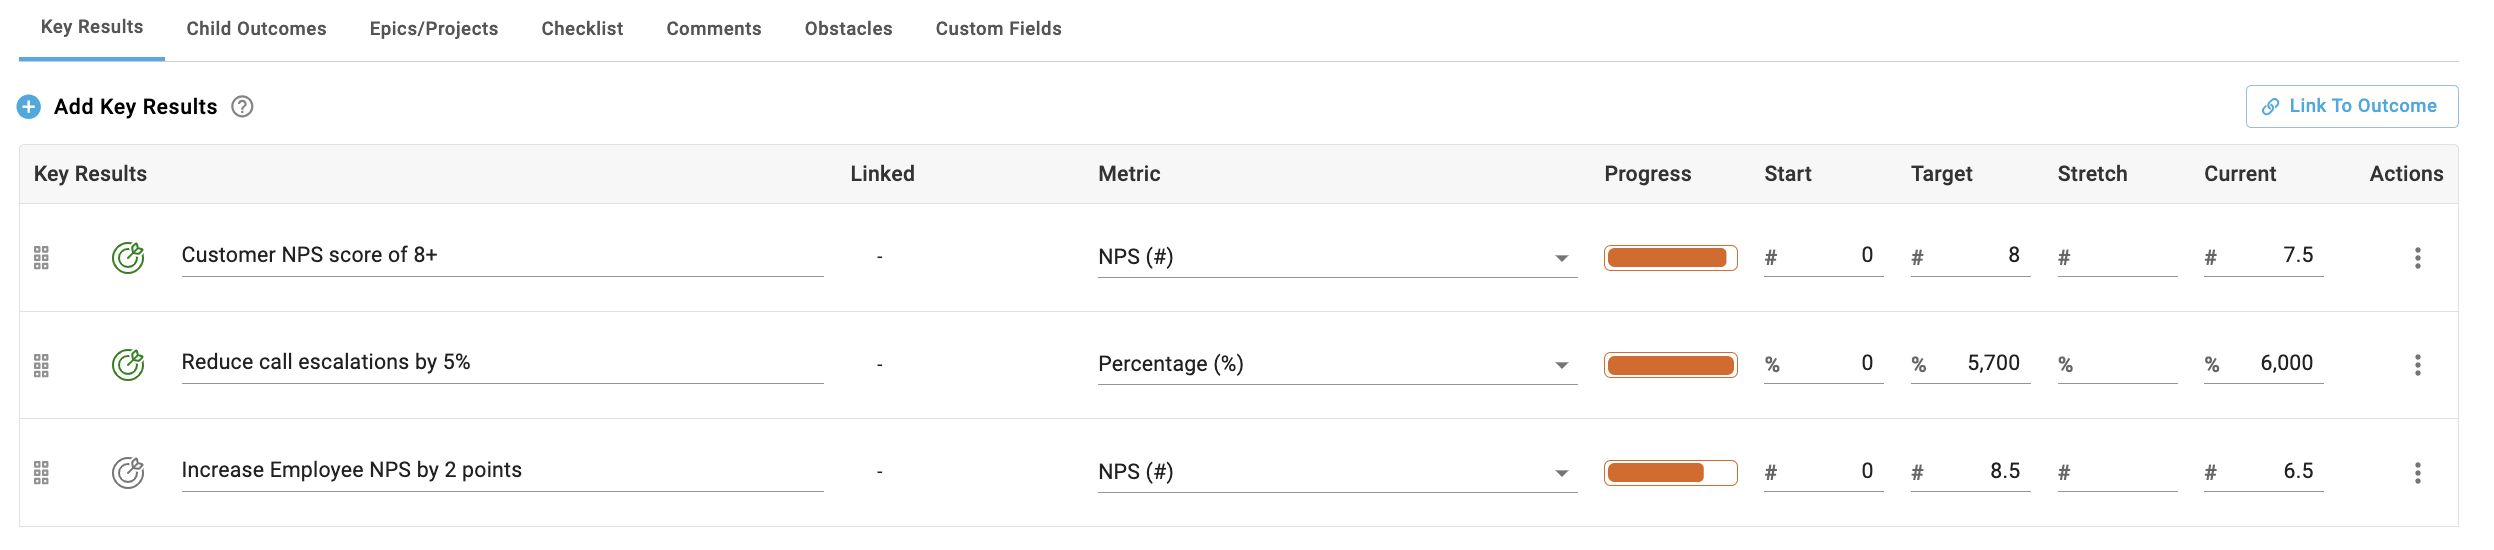Click the Add Key Results label
This screenshot has height=550, width=2494.
(x=135, y=107)
